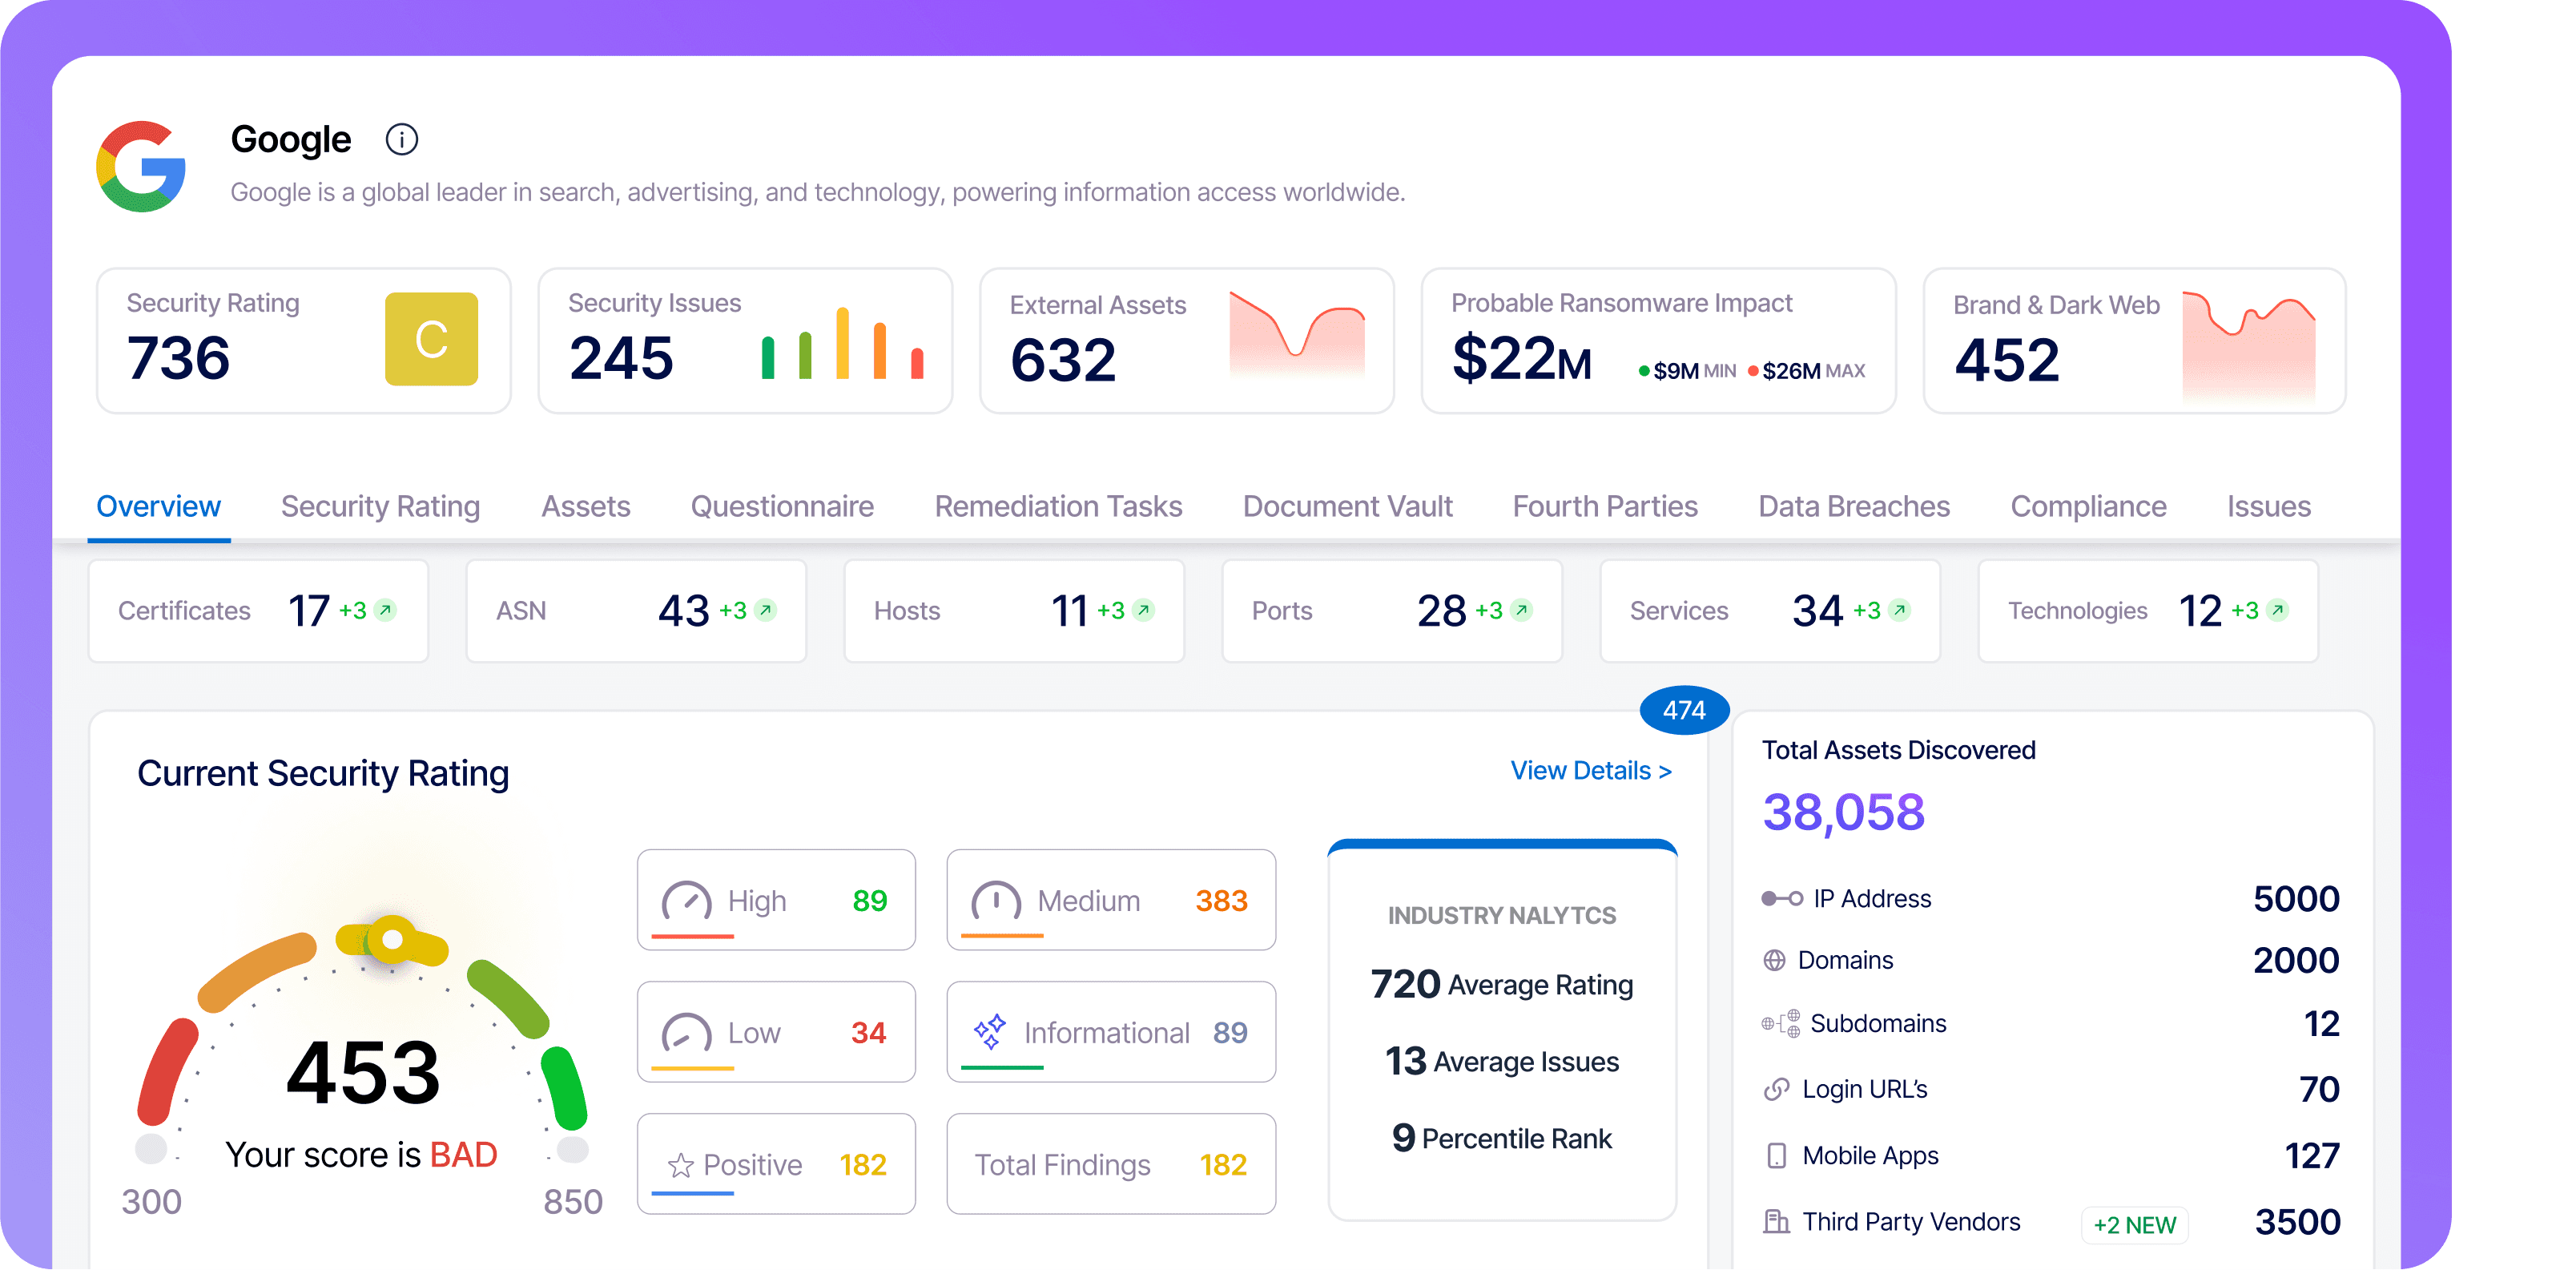Select the Remediation Tasks tab
This screenshot has width=2576, height=1270.
tap(1058, 506)
